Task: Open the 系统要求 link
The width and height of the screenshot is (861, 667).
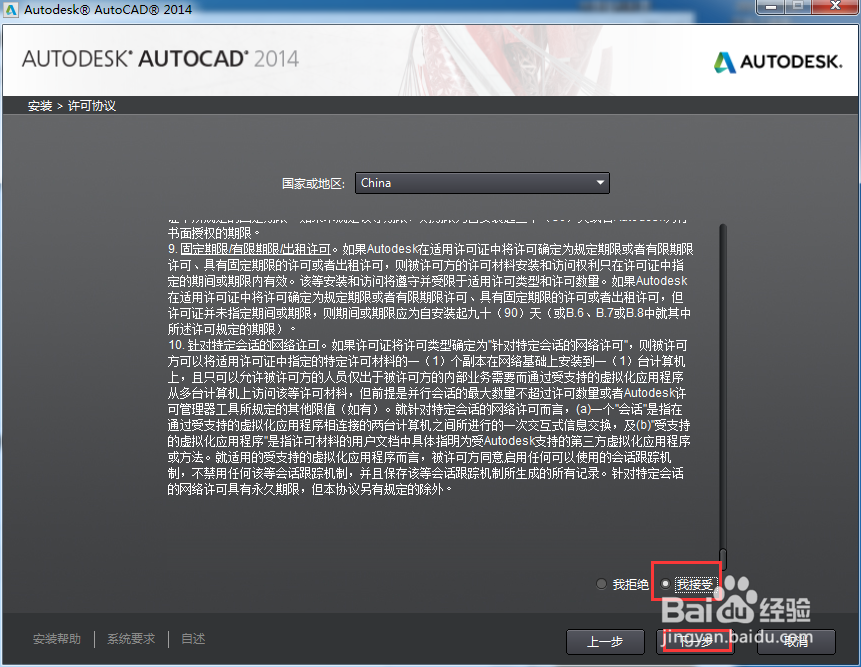Action: click(x=131, y=639)
